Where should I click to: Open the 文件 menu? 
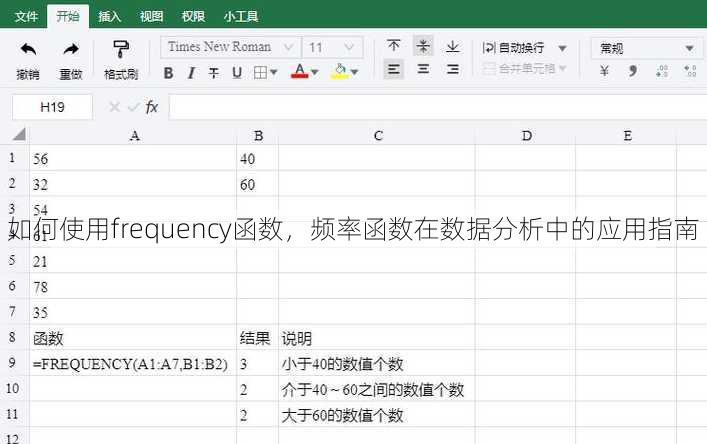[26, 17]
